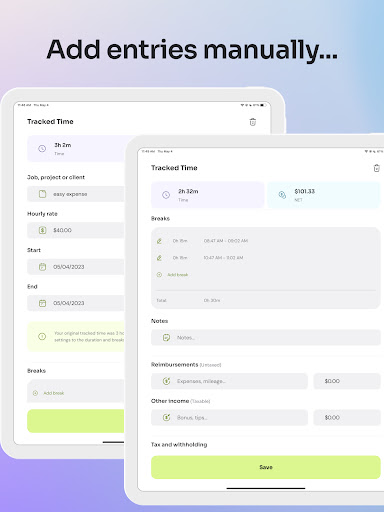The image size is (384, 512).
Task: Click the Other income label
Action: [170, 401]
